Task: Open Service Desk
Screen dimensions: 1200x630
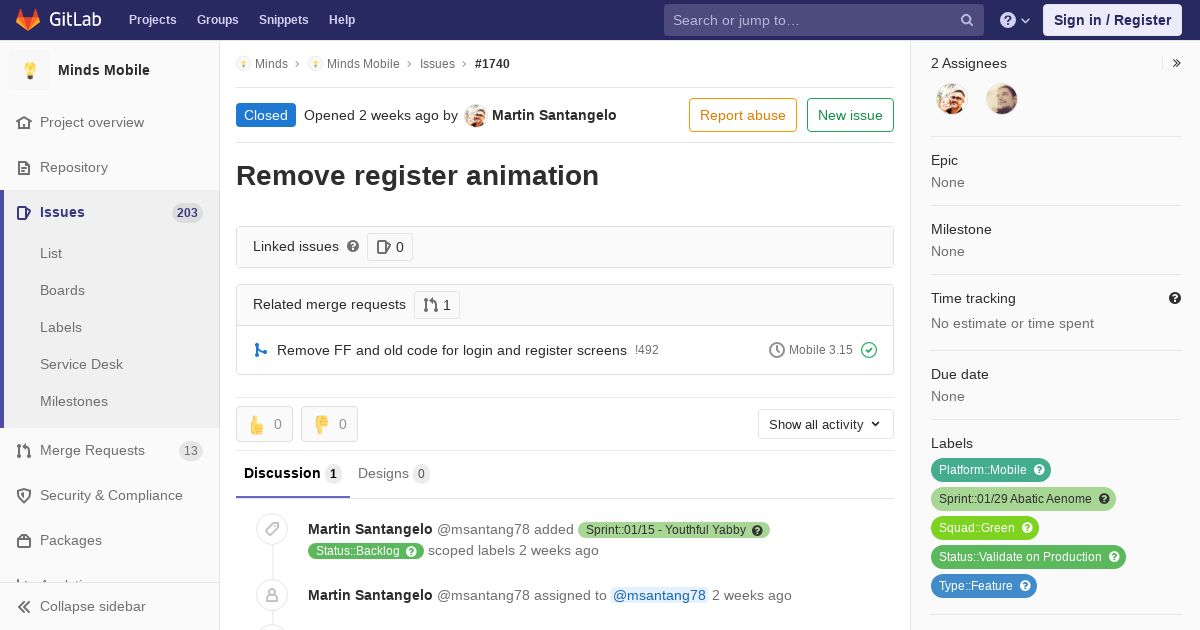Action: 81,364
